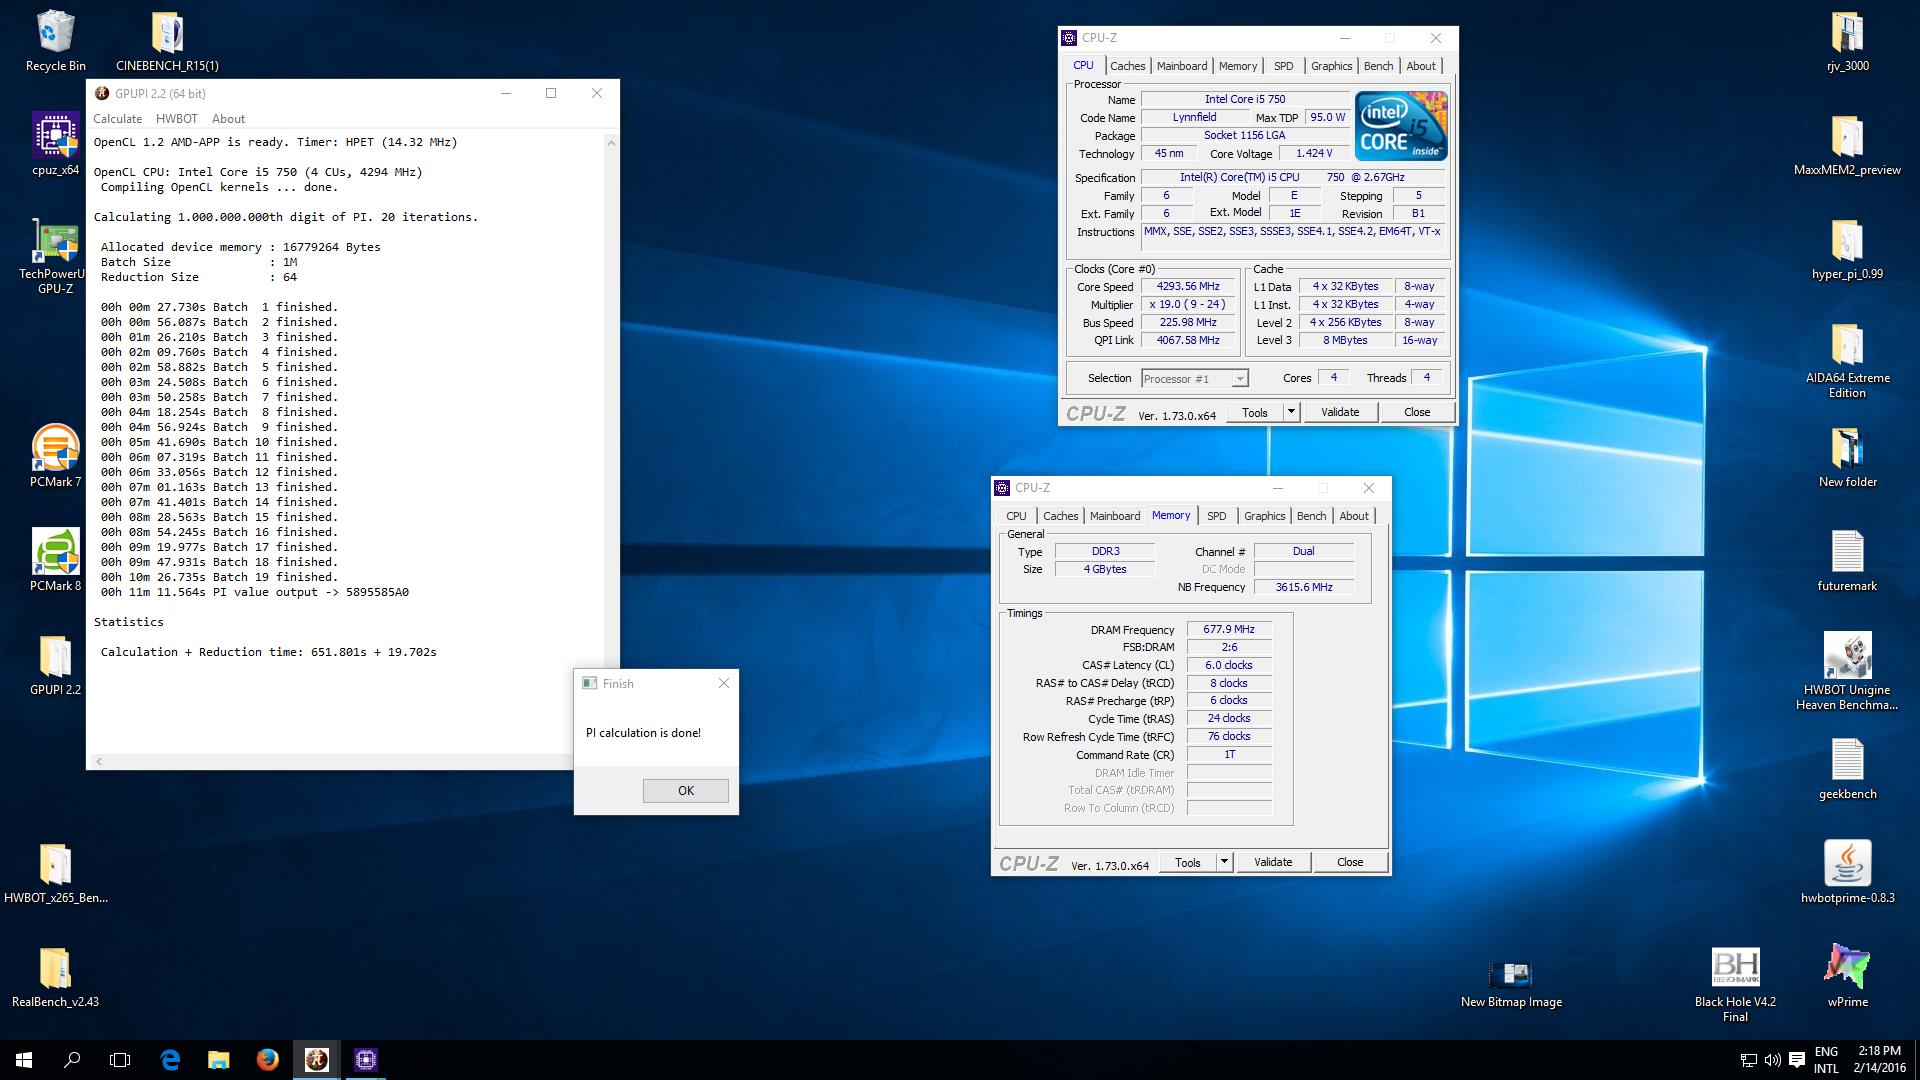Click the GPUPI horizontal scrollbar left arrow
The height and width of the screenshot is (1080, 1920).
[98, 762]
